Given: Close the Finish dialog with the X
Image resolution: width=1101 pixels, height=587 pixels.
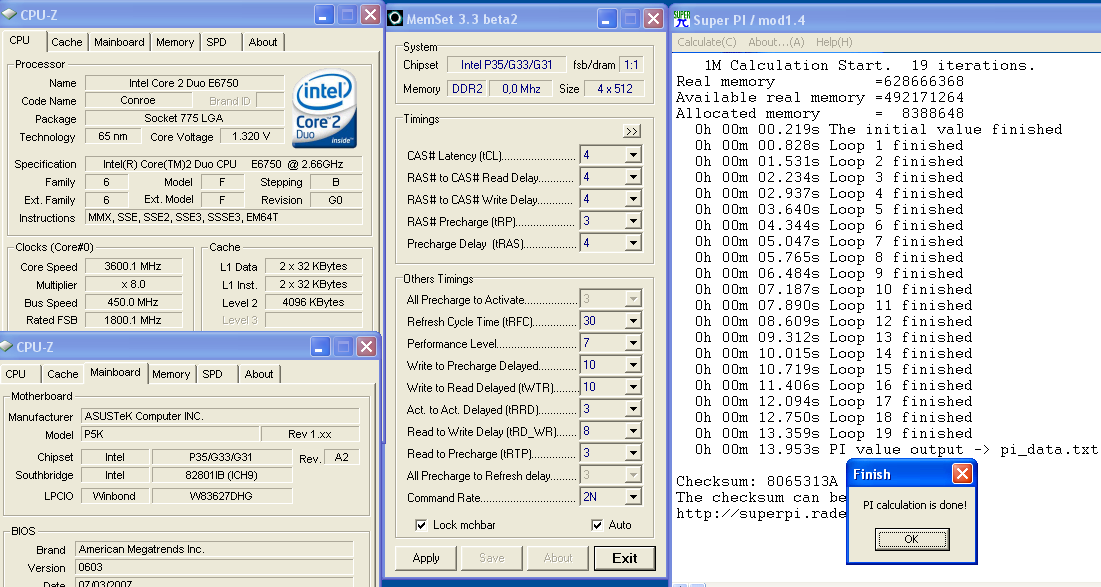Looking at the screenshot, I should coord(962,474).
